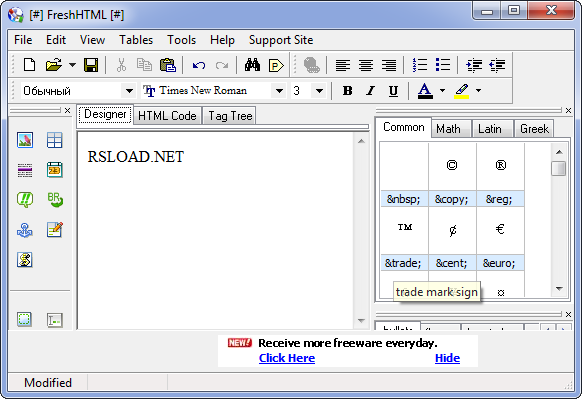Open the View menu
Screen dimensions: 582x399
[92, 40]
